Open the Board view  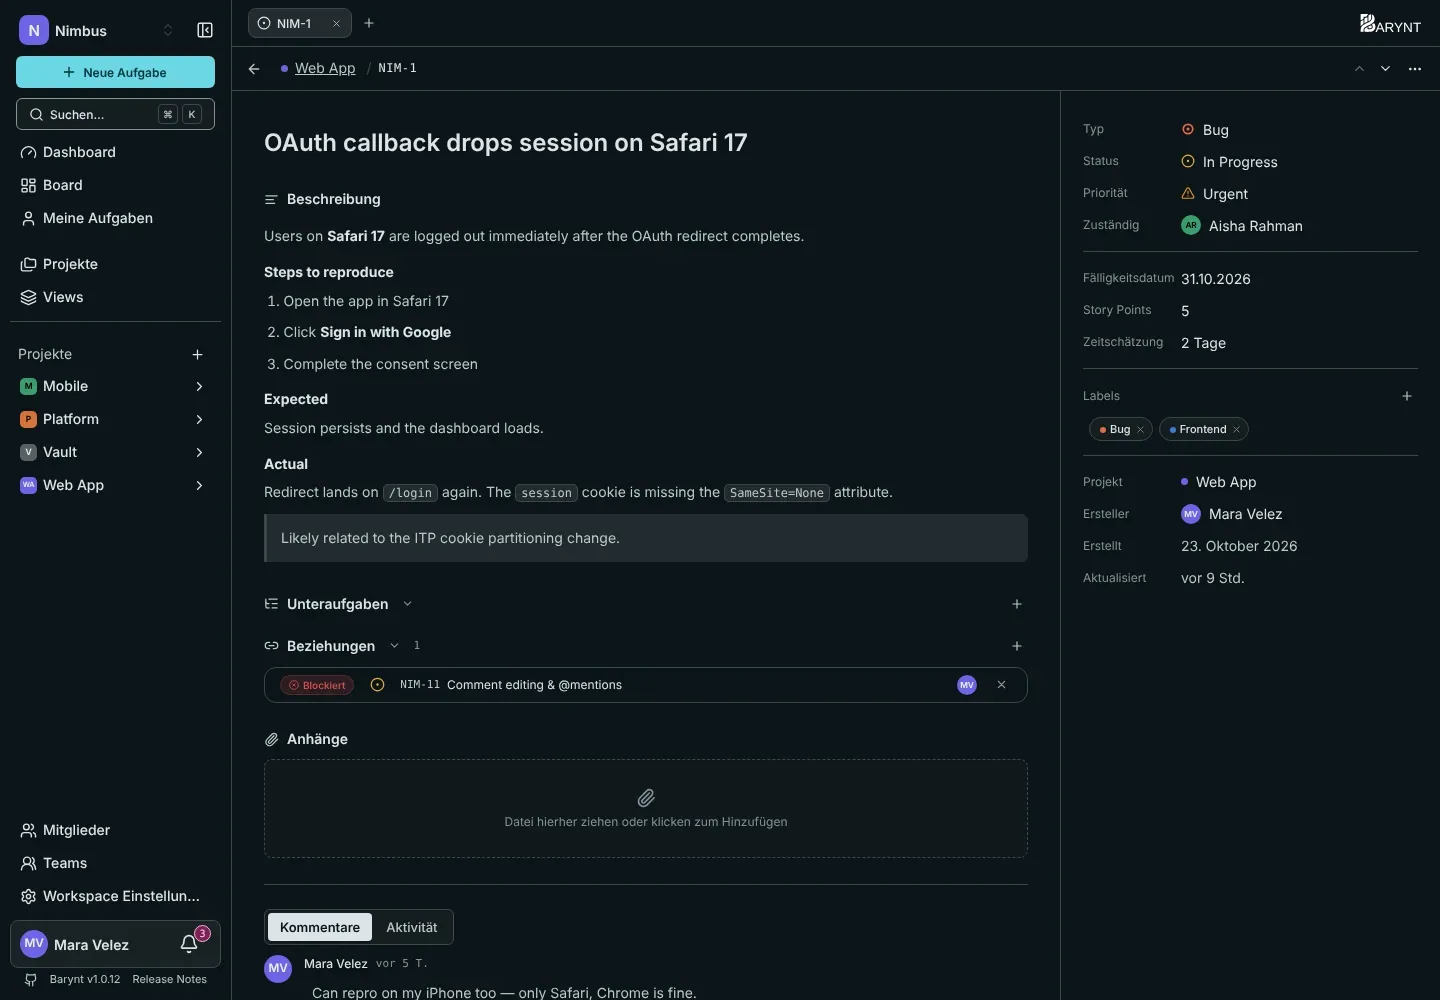(115, 185)
